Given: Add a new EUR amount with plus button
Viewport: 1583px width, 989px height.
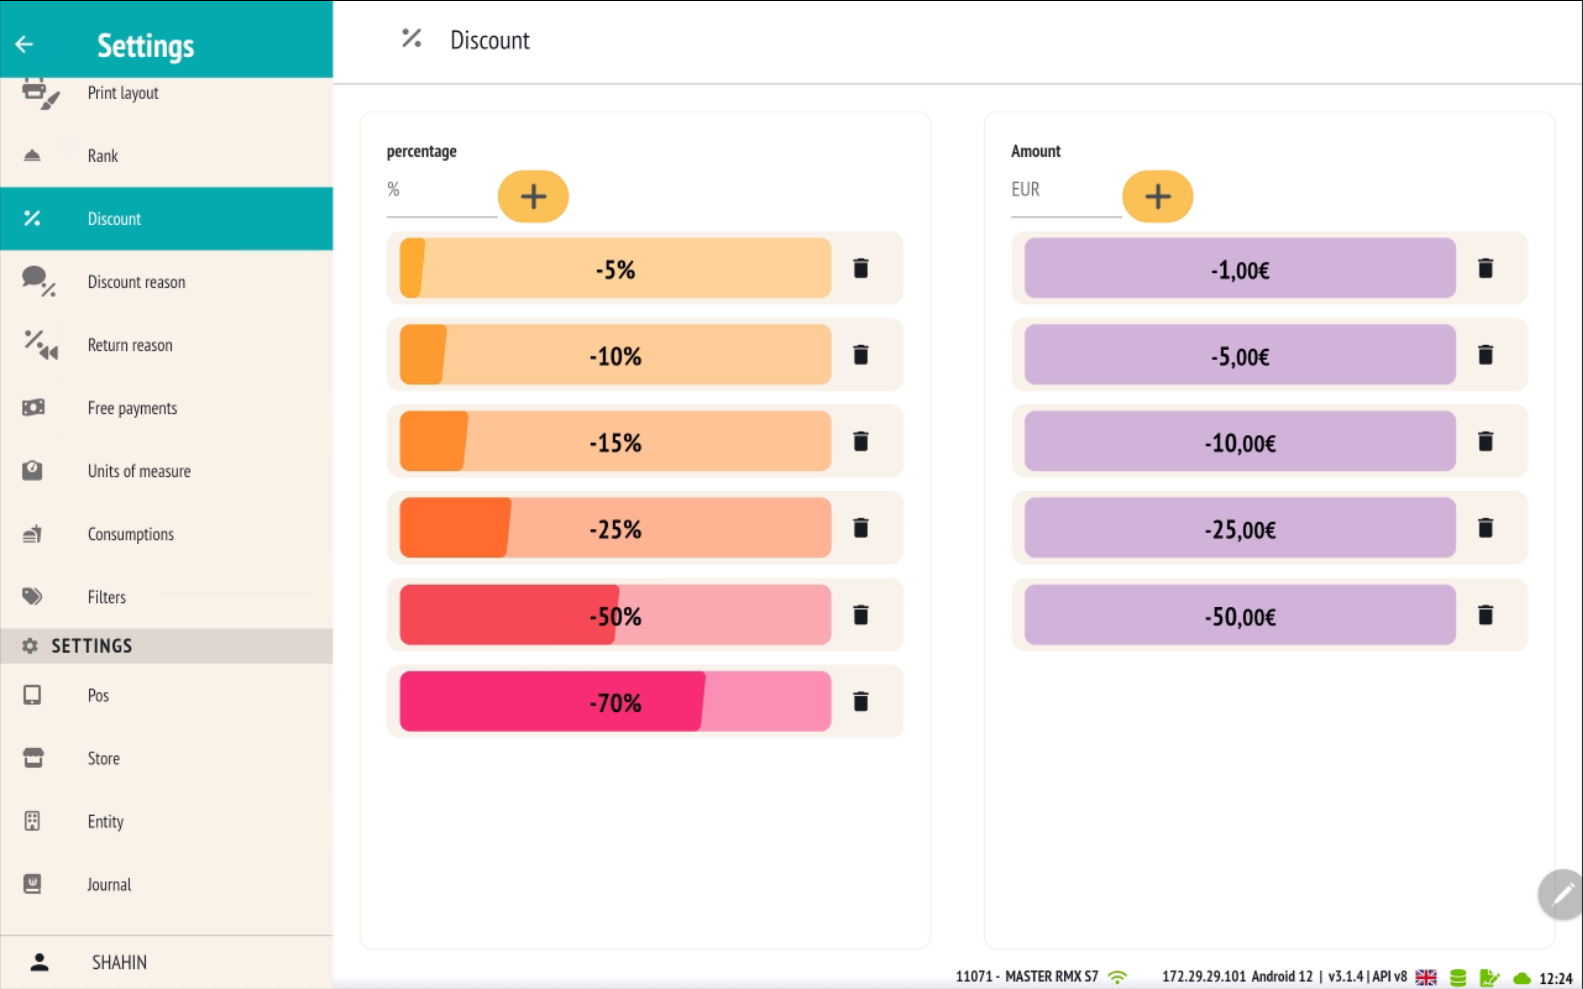Looking at the screenshot, I should click(1157, 196).
